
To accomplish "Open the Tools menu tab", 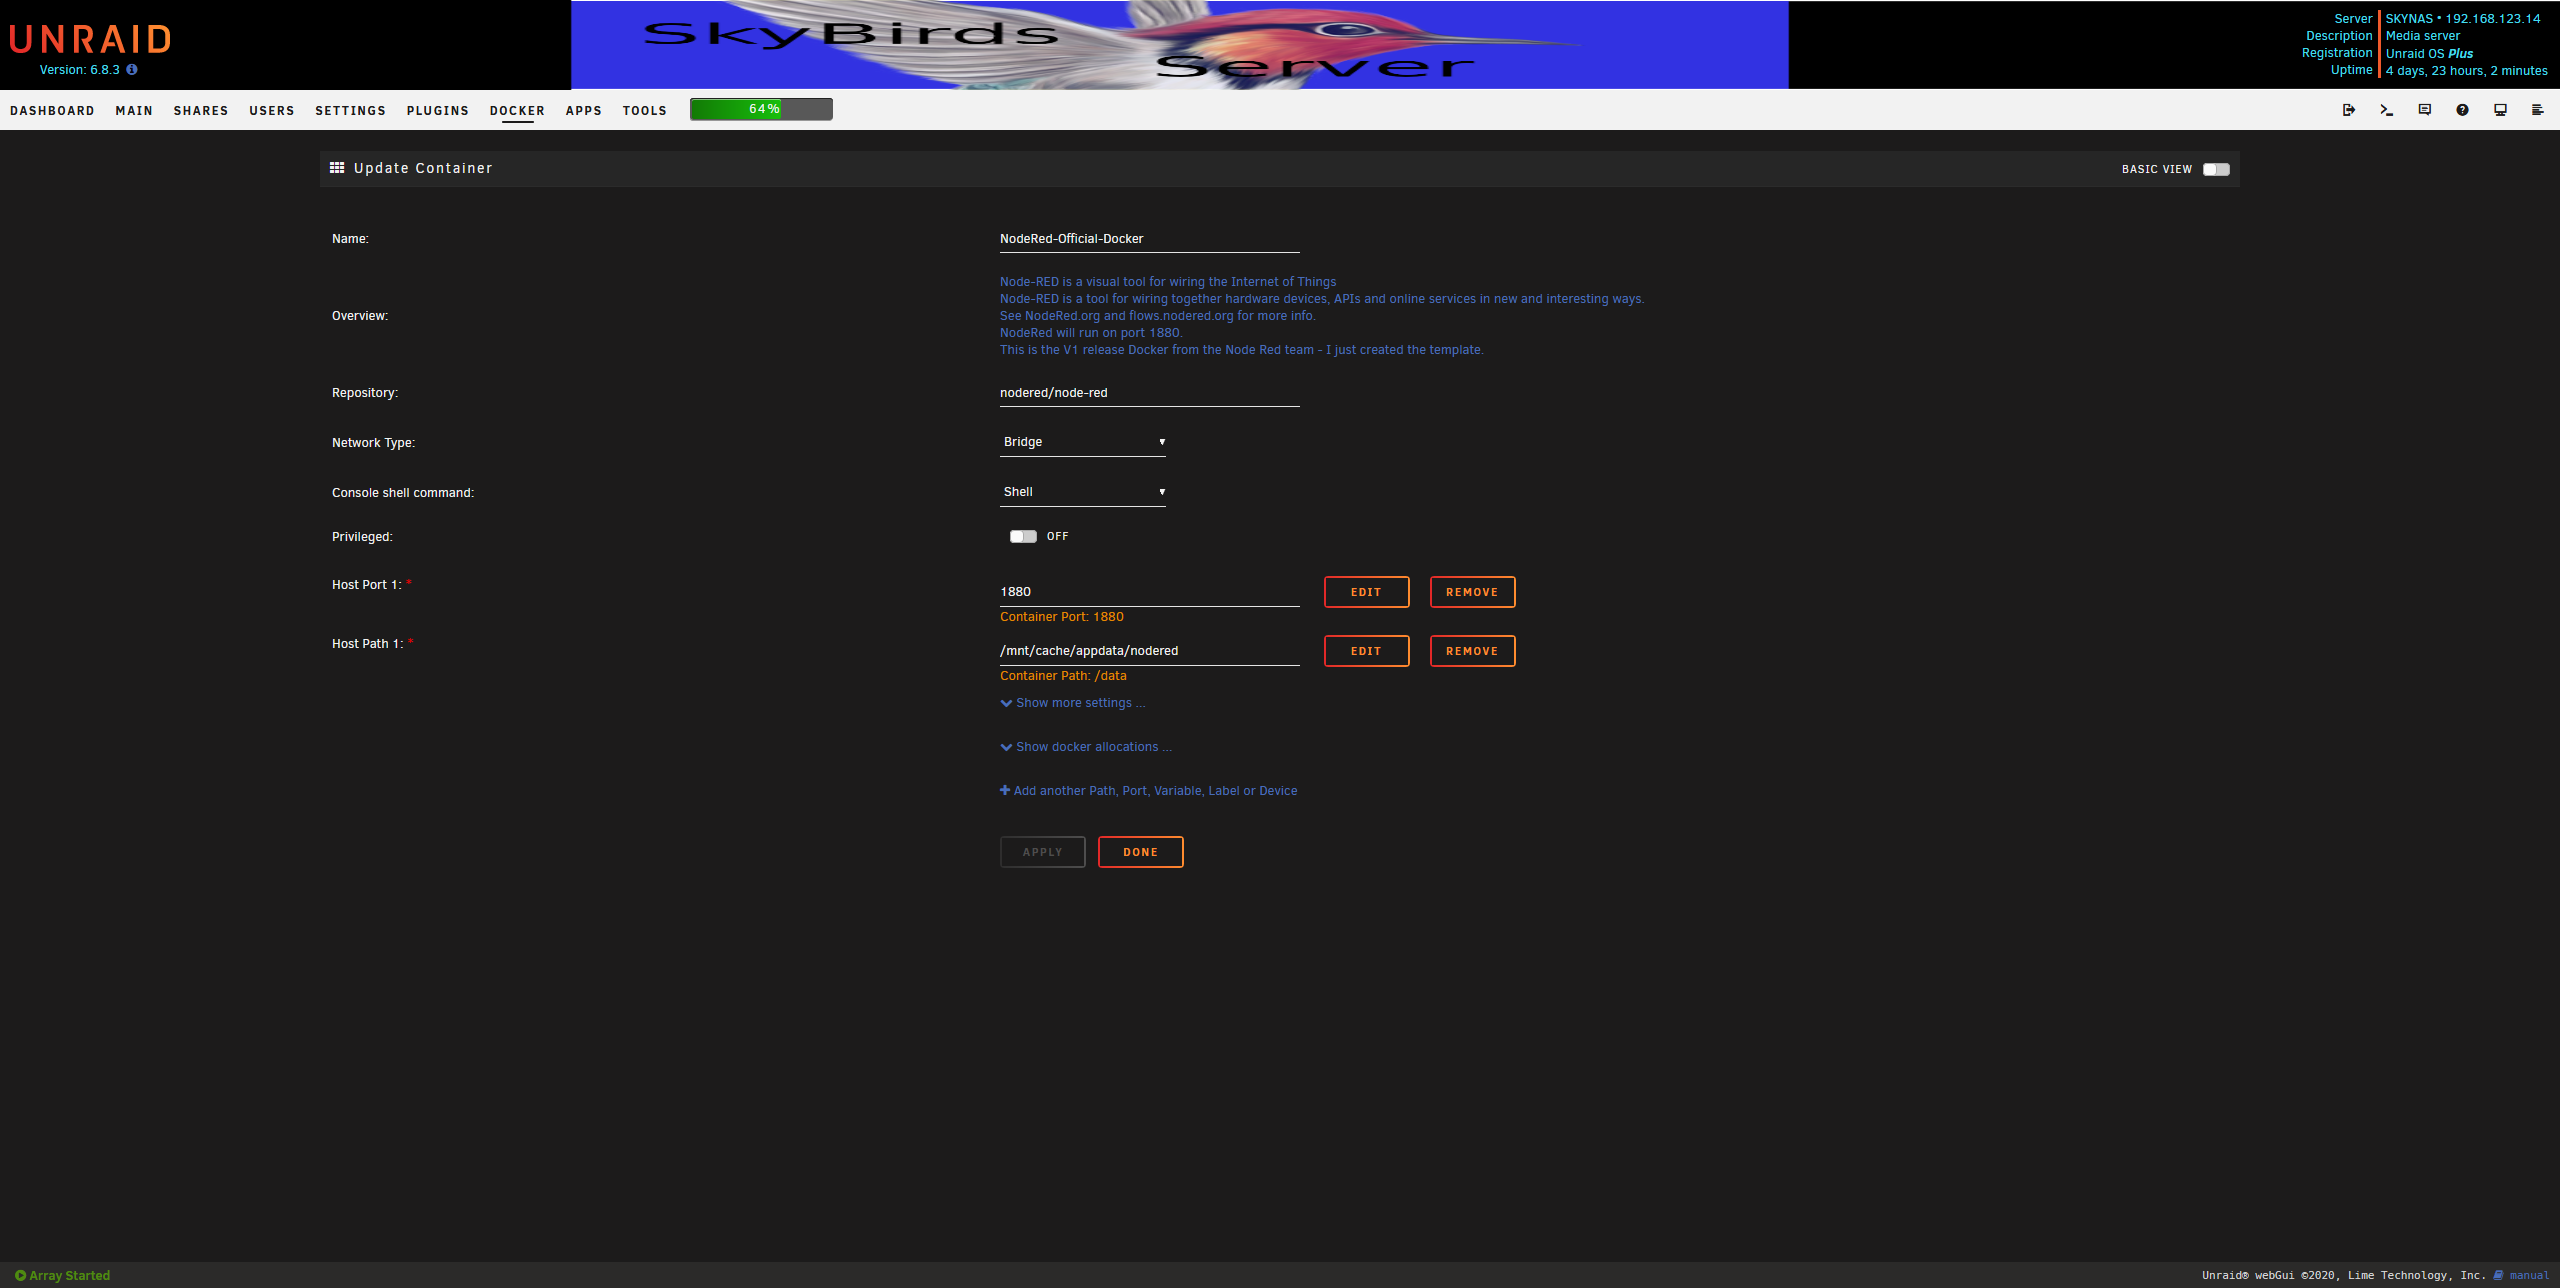I will click(x=645, y=111).
